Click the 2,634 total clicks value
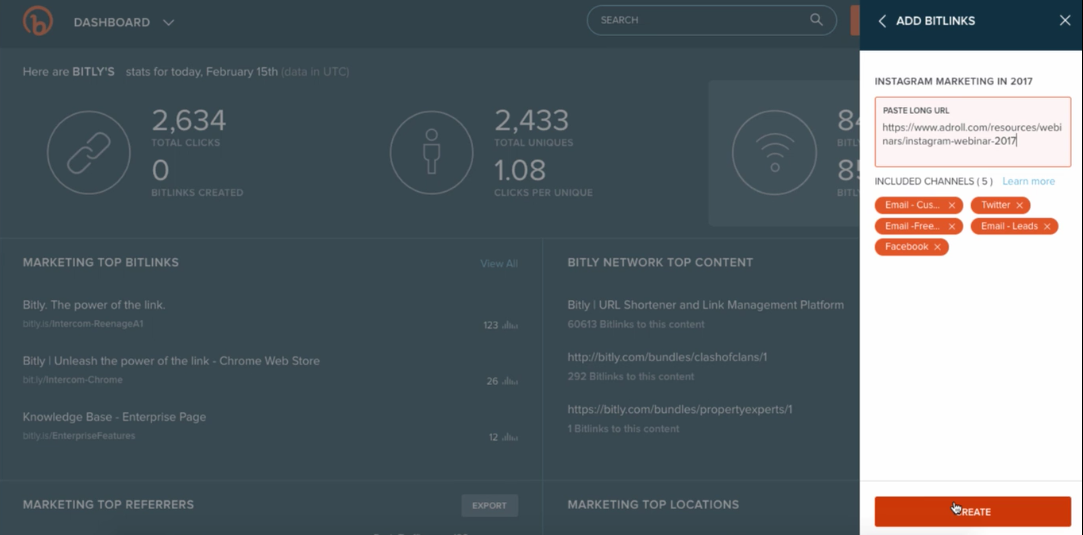 [189, 121]
